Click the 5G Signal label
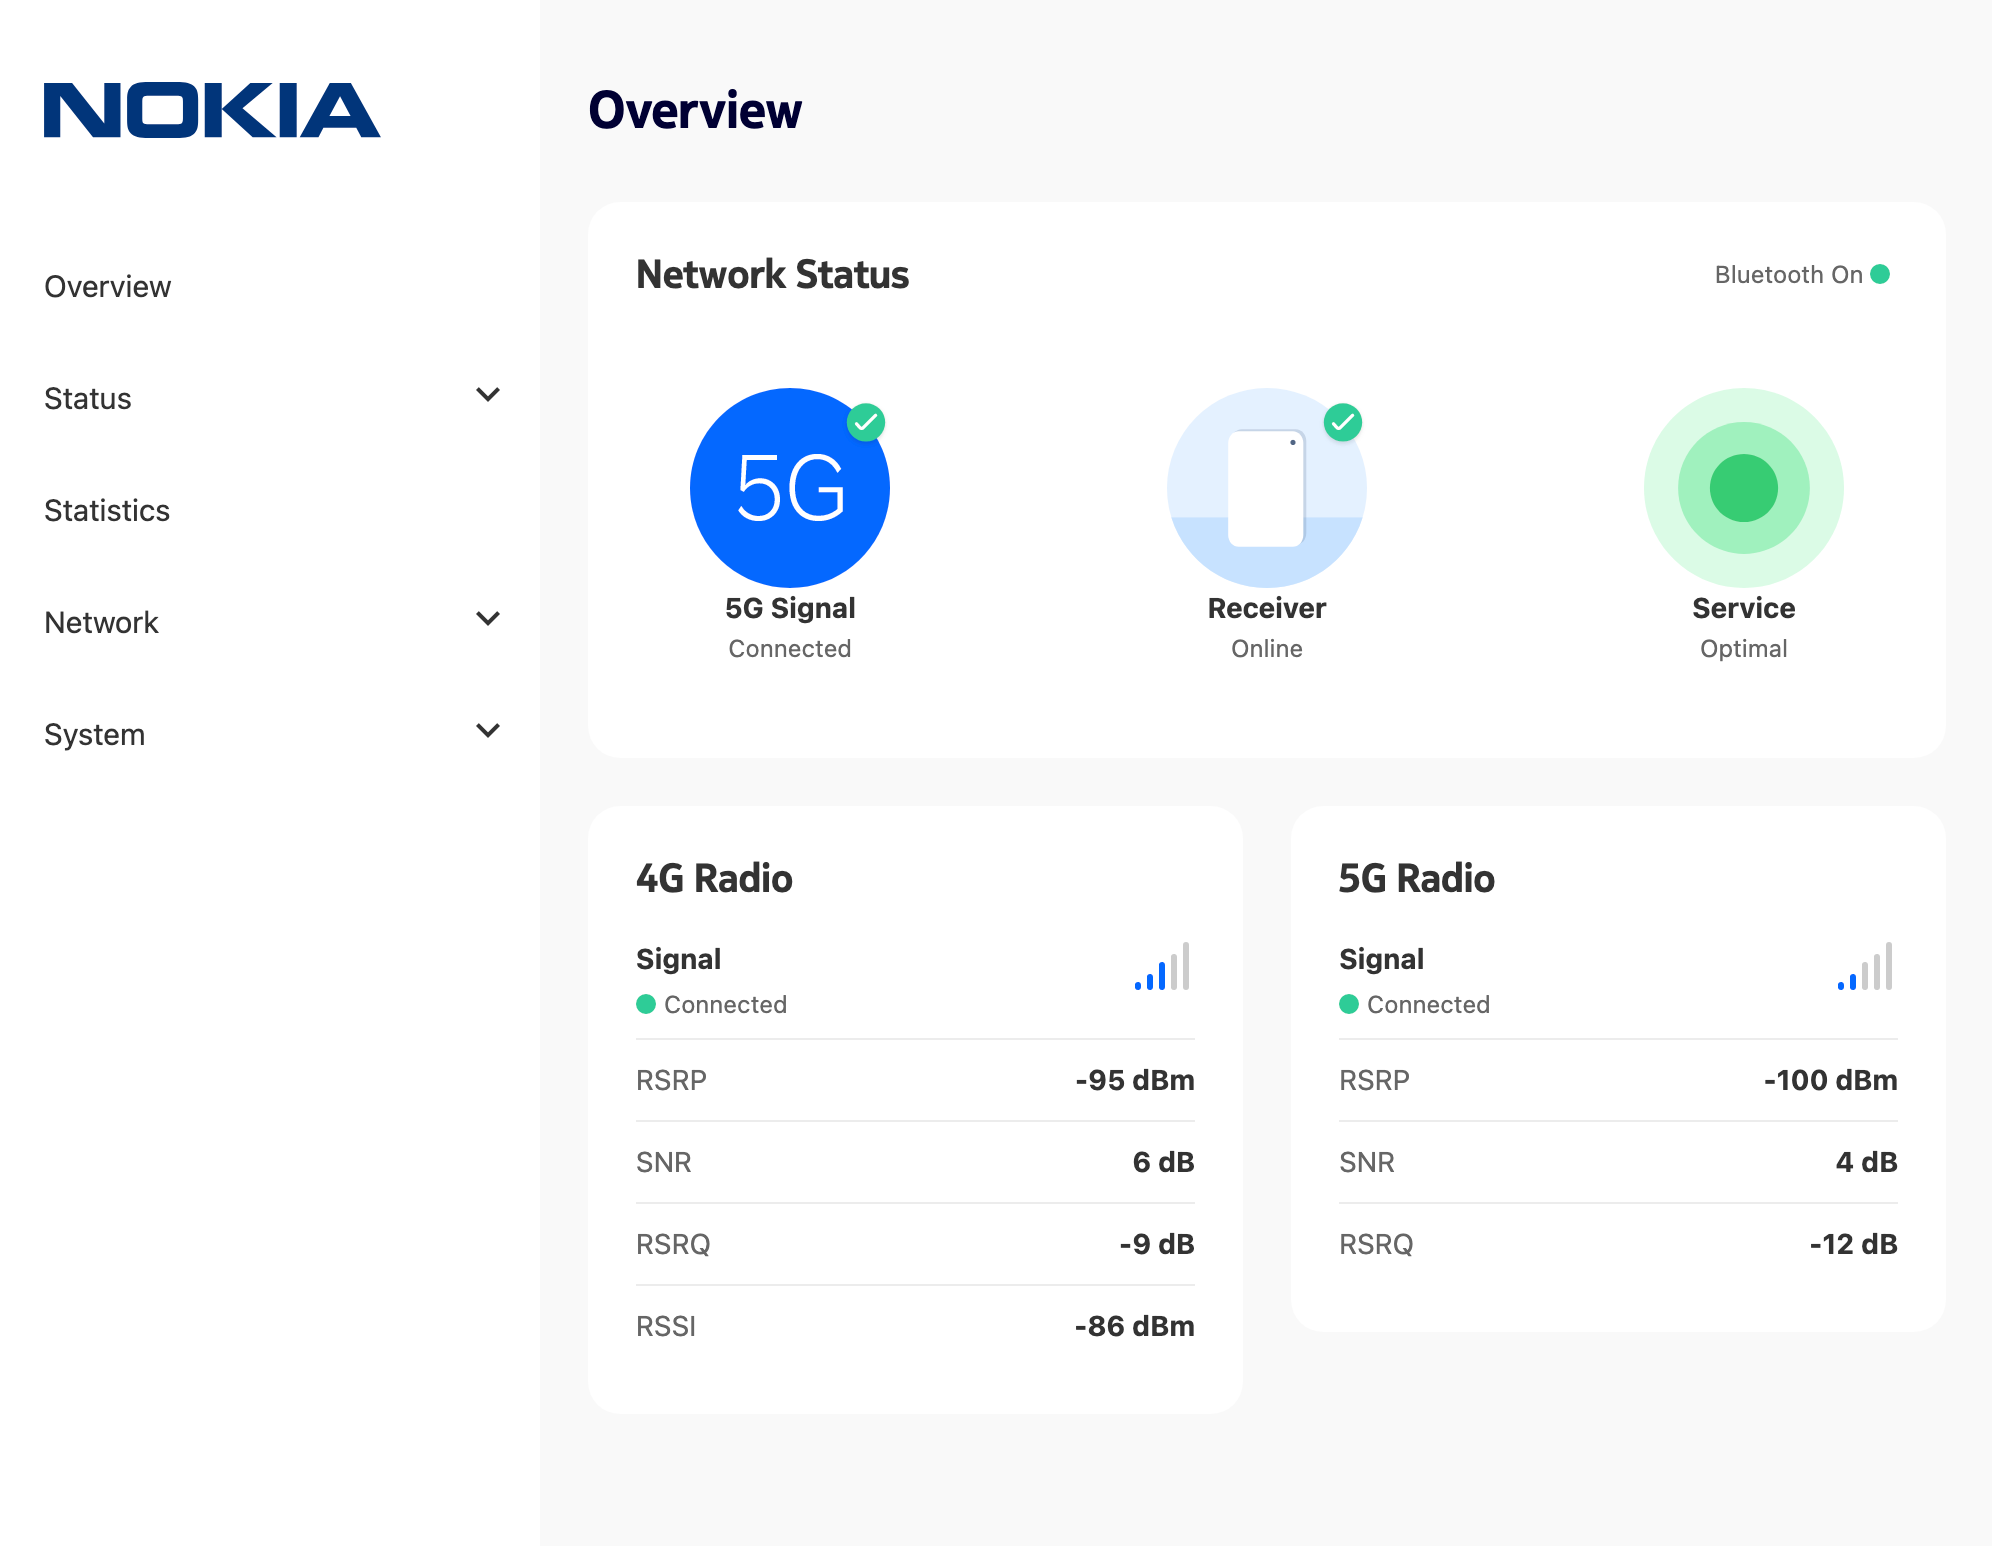 (790, 608)
